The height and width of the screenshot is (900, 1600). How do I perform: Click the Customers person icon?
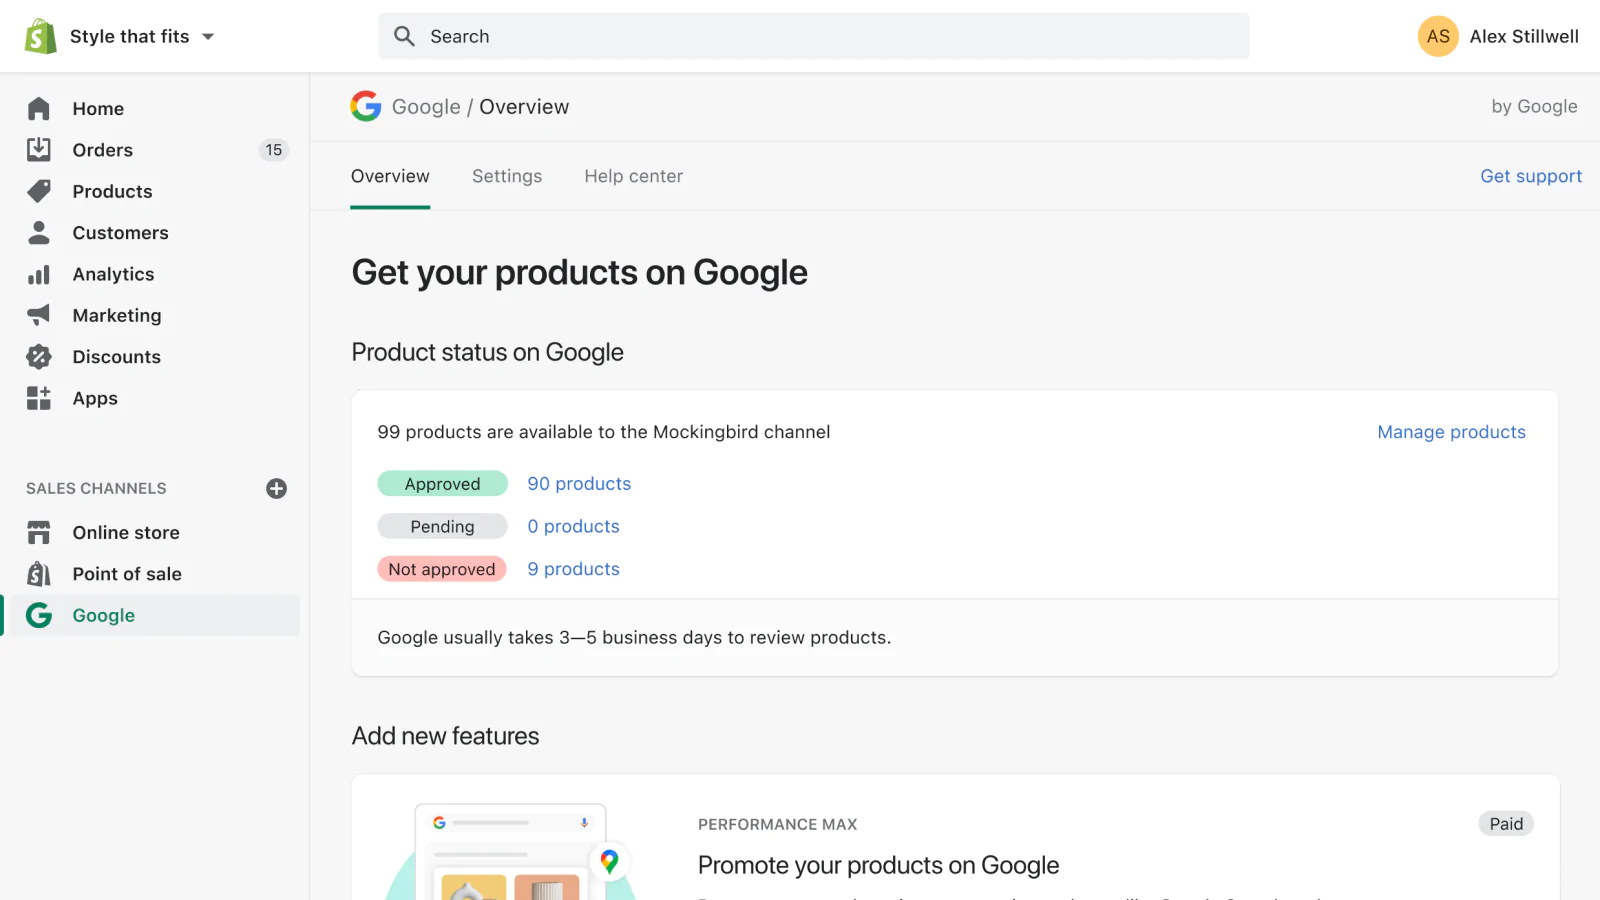(39, 232)
